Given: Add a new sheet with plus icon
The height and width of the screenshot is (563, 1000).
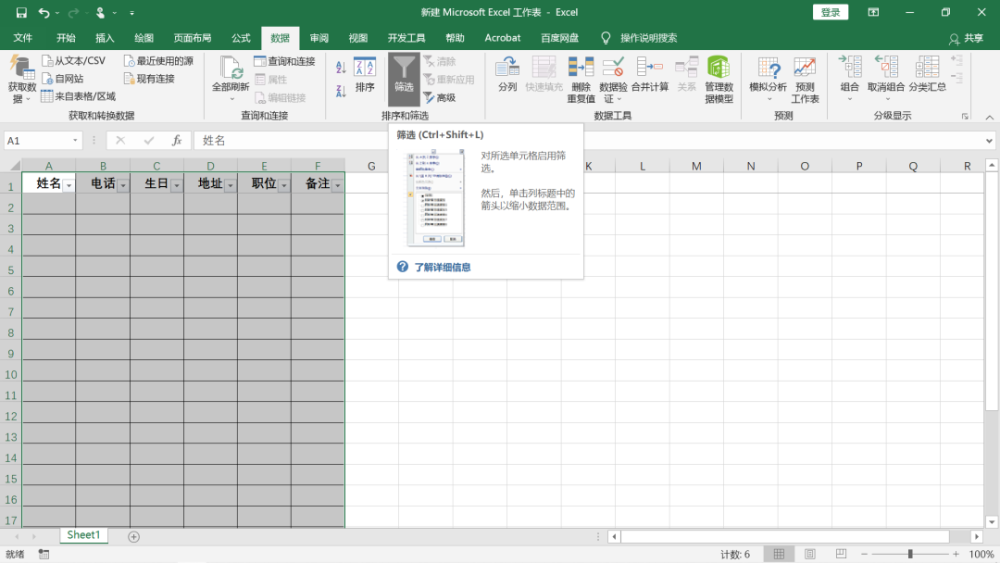Looking at the screenshot, I should click(133, 537).
